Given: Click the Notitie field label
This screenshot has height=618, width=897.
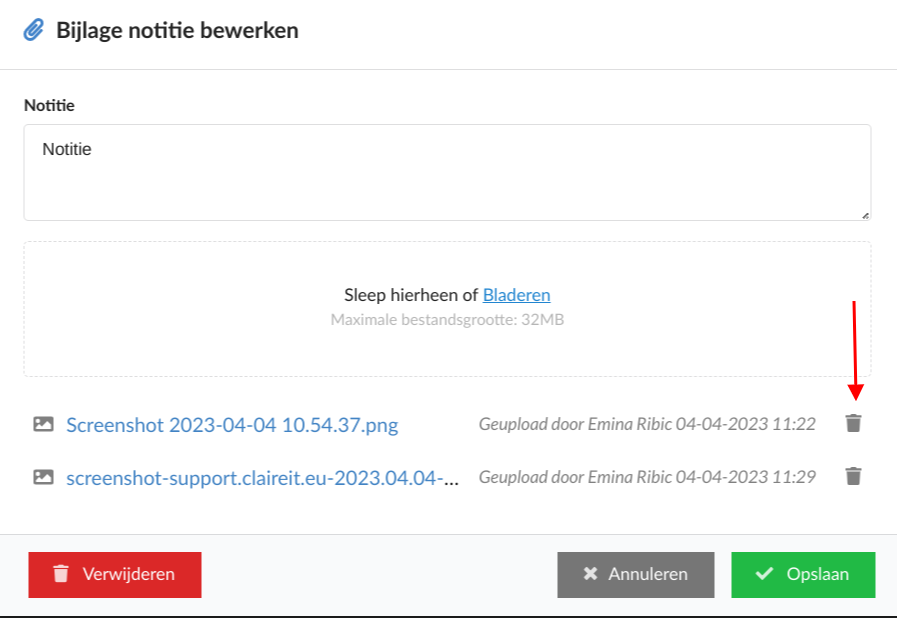Looking at the screenshot, I should [x=49, y=105].
